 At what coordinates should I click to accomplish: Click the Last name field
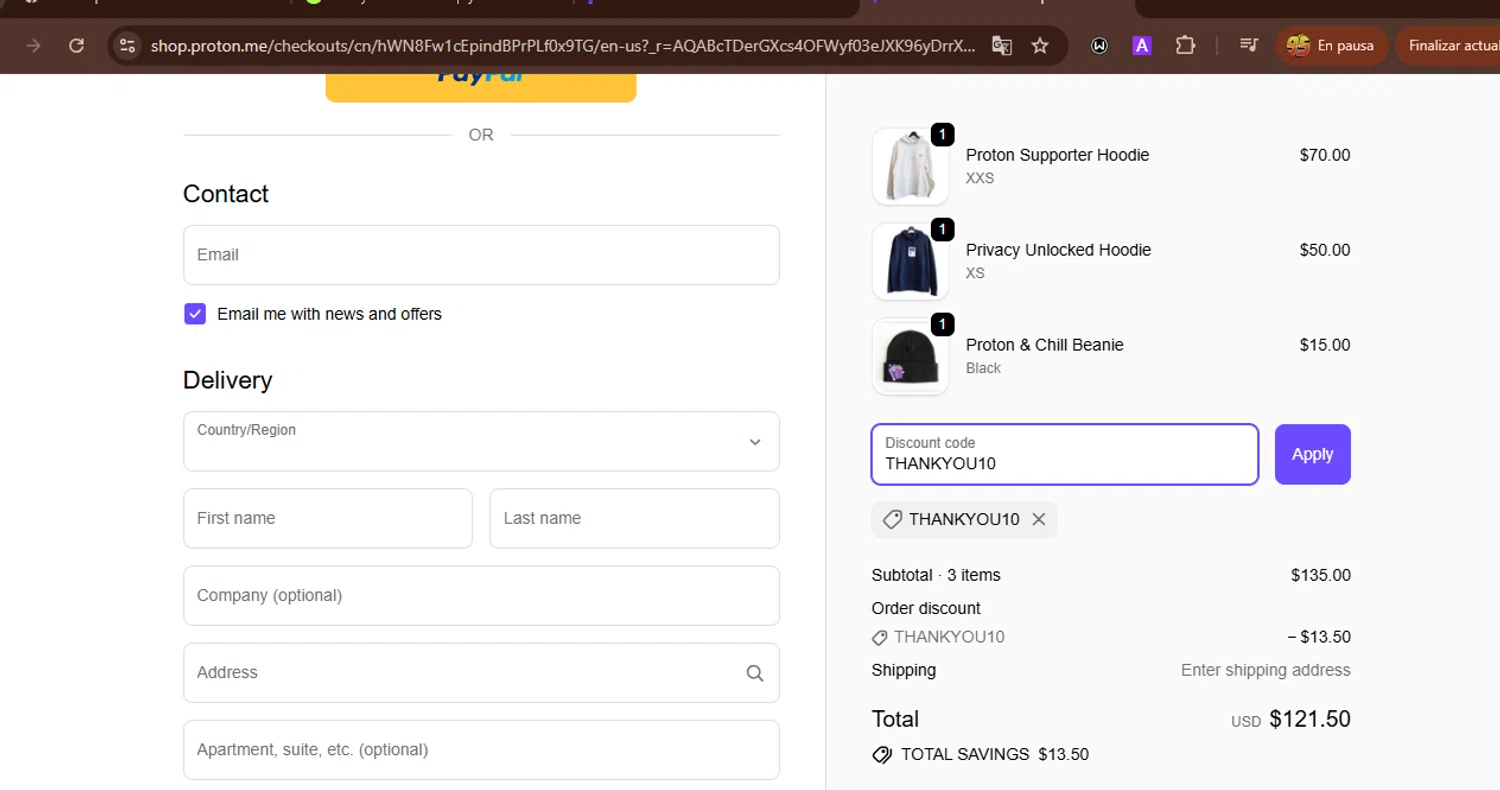(634, 518)
